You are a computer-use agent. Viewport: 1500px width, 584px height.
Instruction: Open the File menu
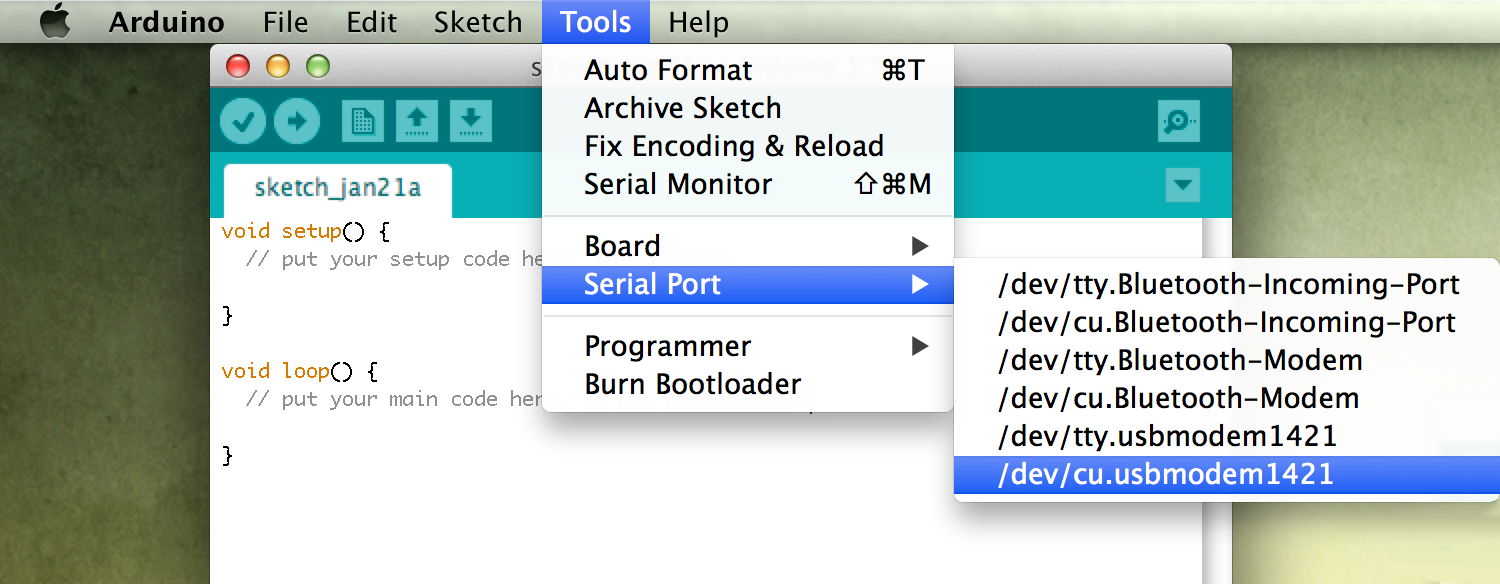click(x=285, y=22)
